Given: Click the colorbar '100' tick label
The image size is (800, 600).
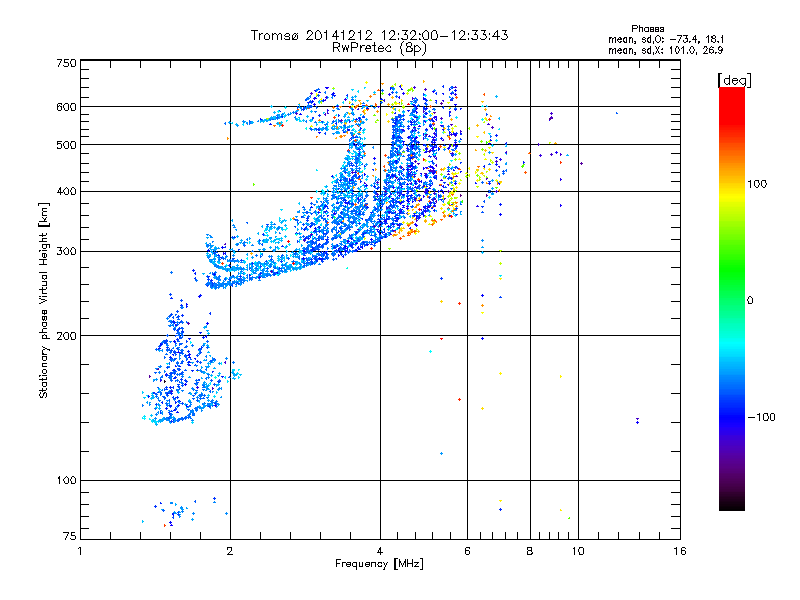Looking at the screenshot, I should click(x=757, y=184).
